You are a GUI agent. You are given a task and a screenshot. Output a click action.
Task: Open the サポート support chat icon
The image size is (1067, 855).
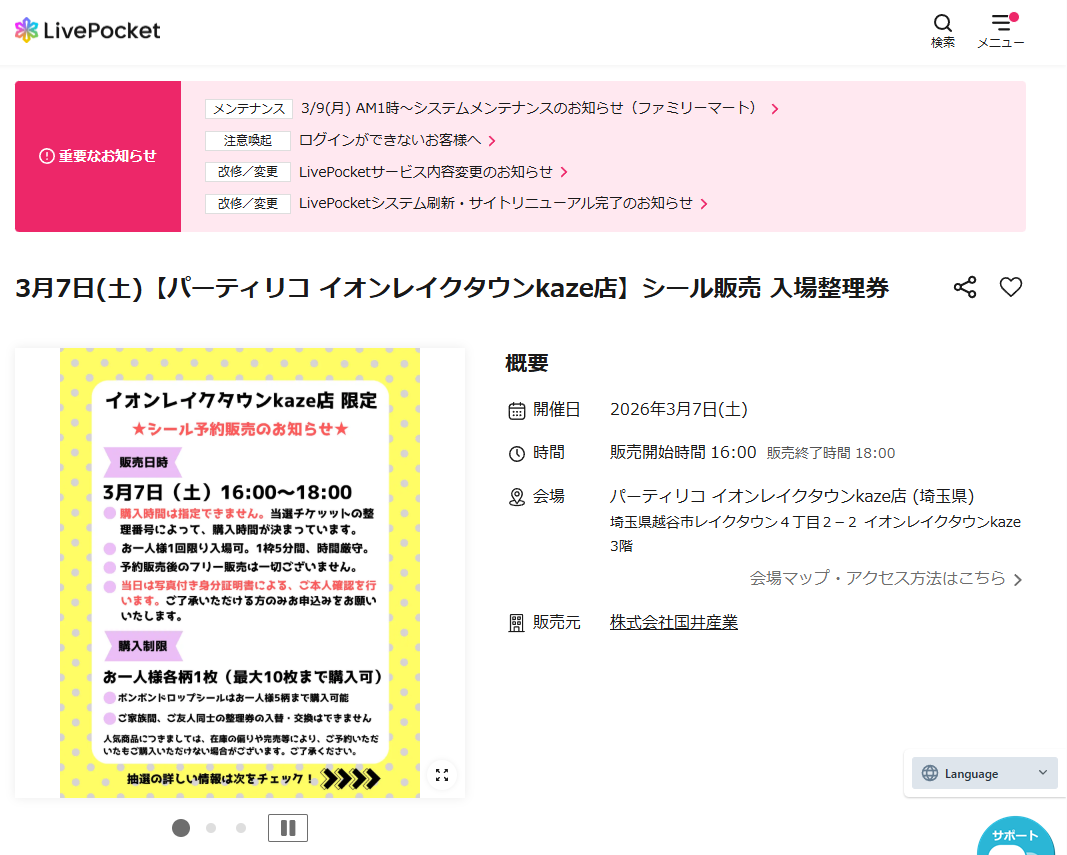click(x=1015, y=840)
